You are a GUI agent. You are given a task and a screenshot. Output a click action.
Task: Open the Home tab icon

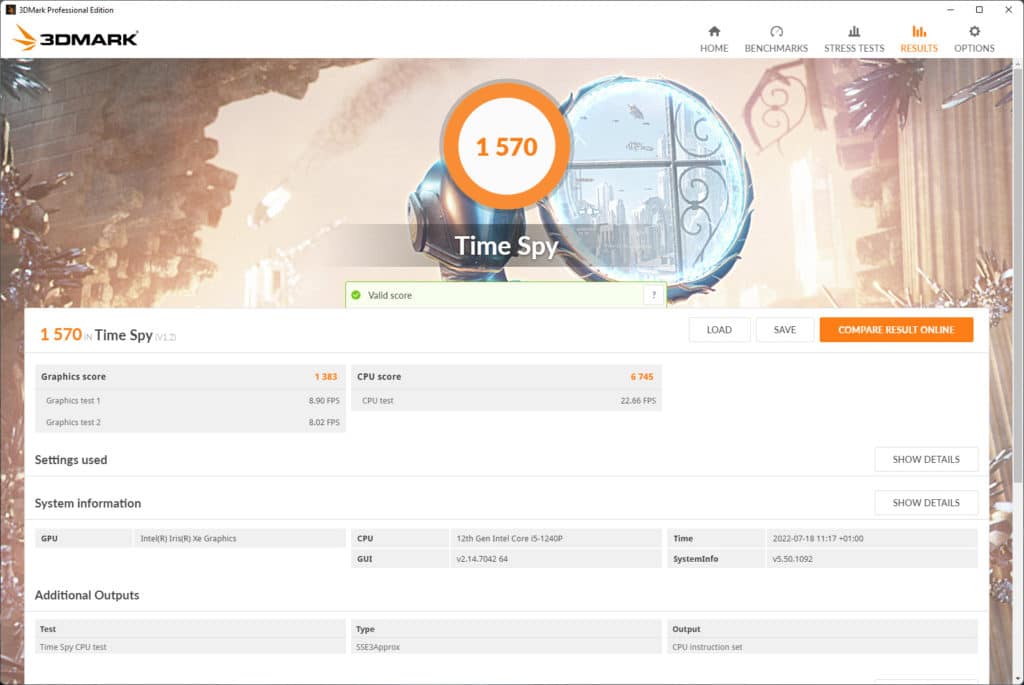pyautogui.click(x=714, y=31)
